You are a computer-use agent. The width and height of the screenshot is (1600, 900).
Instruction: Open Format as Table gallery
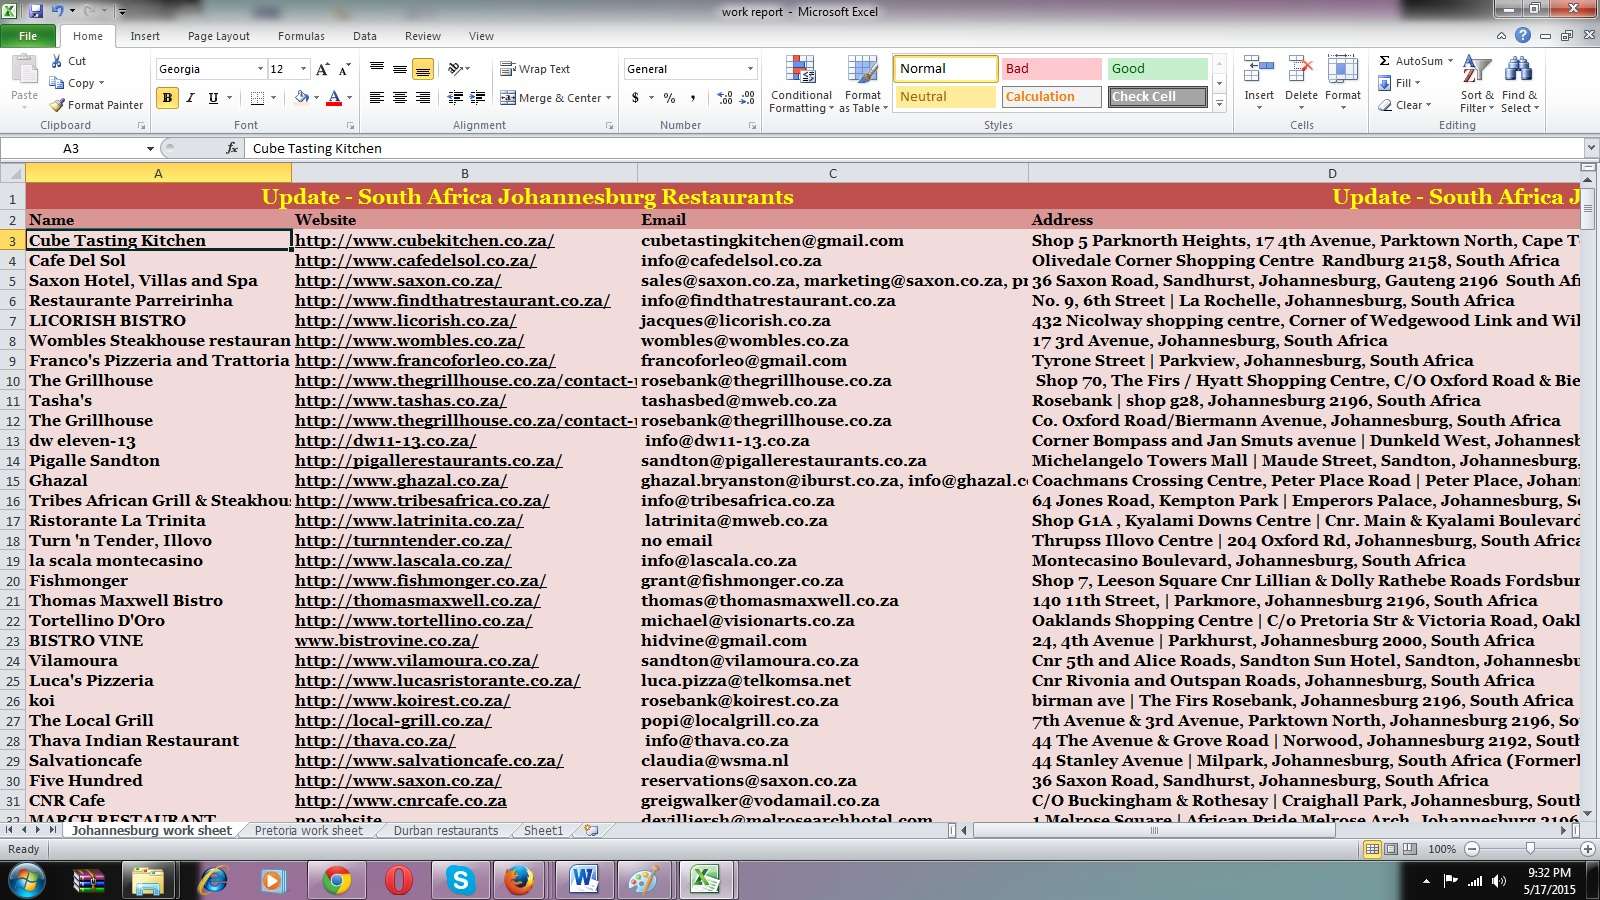coord(863,84)
